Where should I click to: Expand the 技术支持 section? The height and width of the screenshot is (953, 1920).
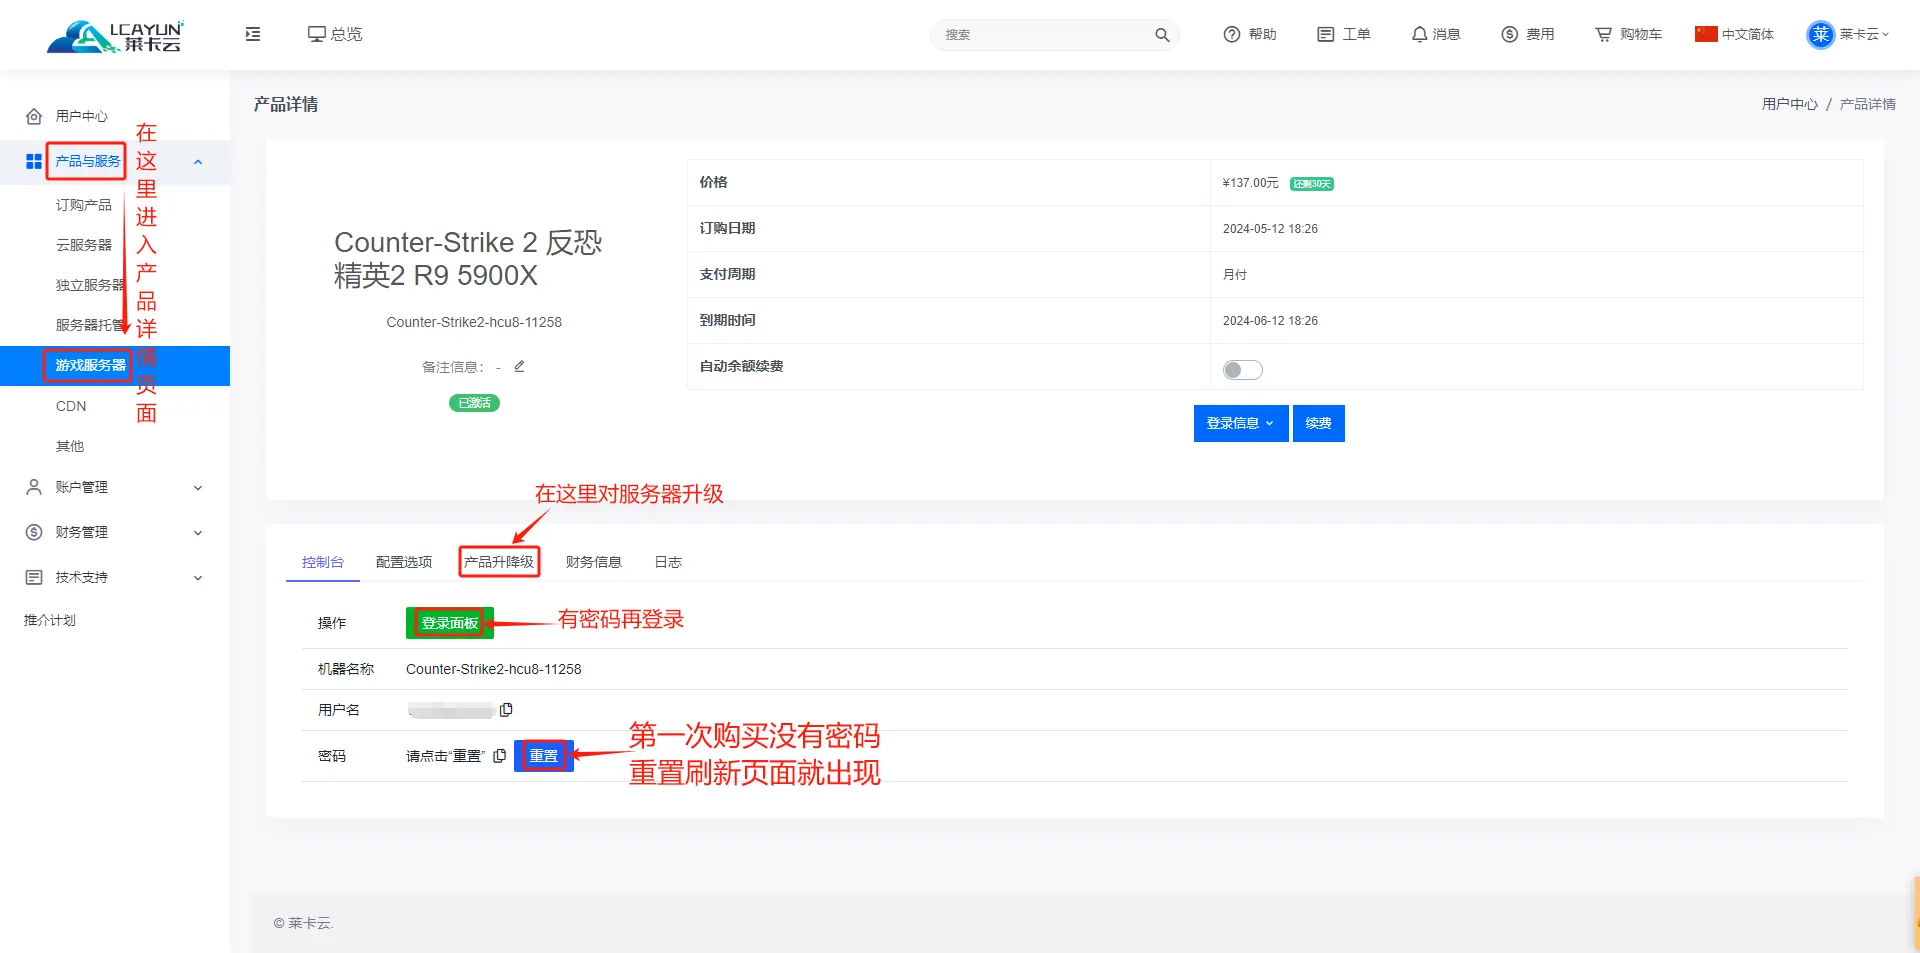[x=115, y=577]
